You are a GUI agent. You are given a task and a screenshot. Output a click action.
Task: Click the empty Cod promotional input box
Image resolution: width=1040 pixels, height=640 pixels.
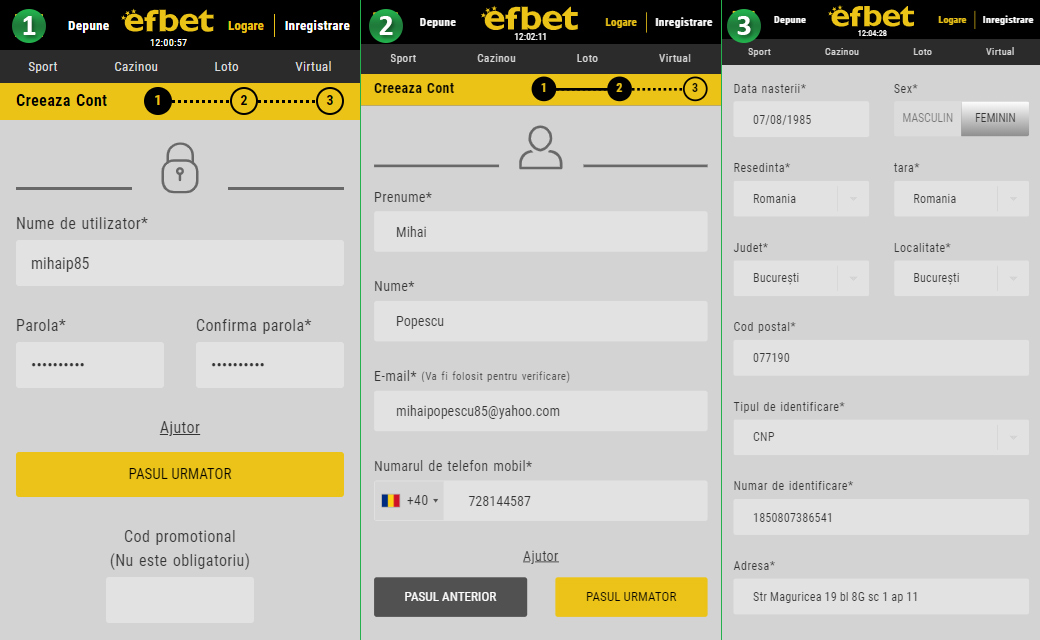coord(180,600)
